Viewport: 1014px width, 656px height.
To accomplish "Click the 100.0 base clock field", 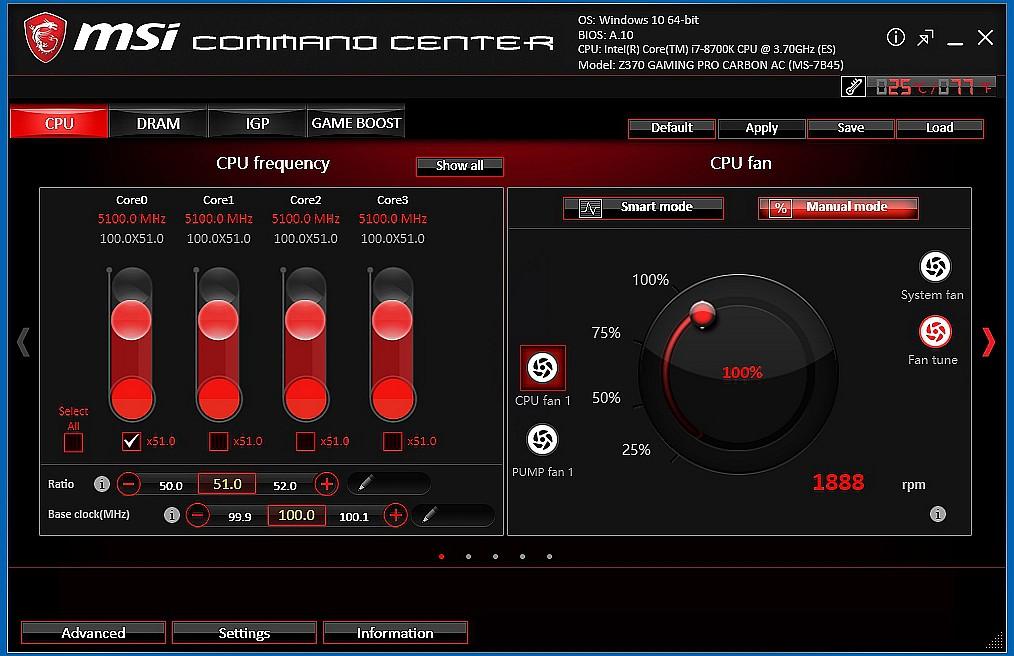I will click(296, 515).
